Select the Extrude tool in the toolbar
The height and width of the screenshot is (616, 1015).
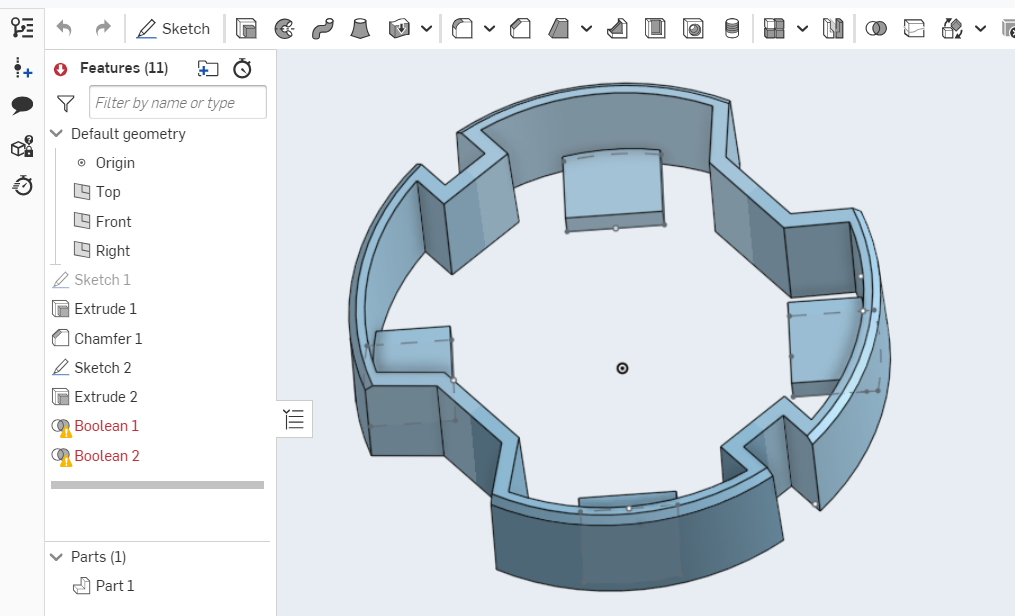click(247, 28)
